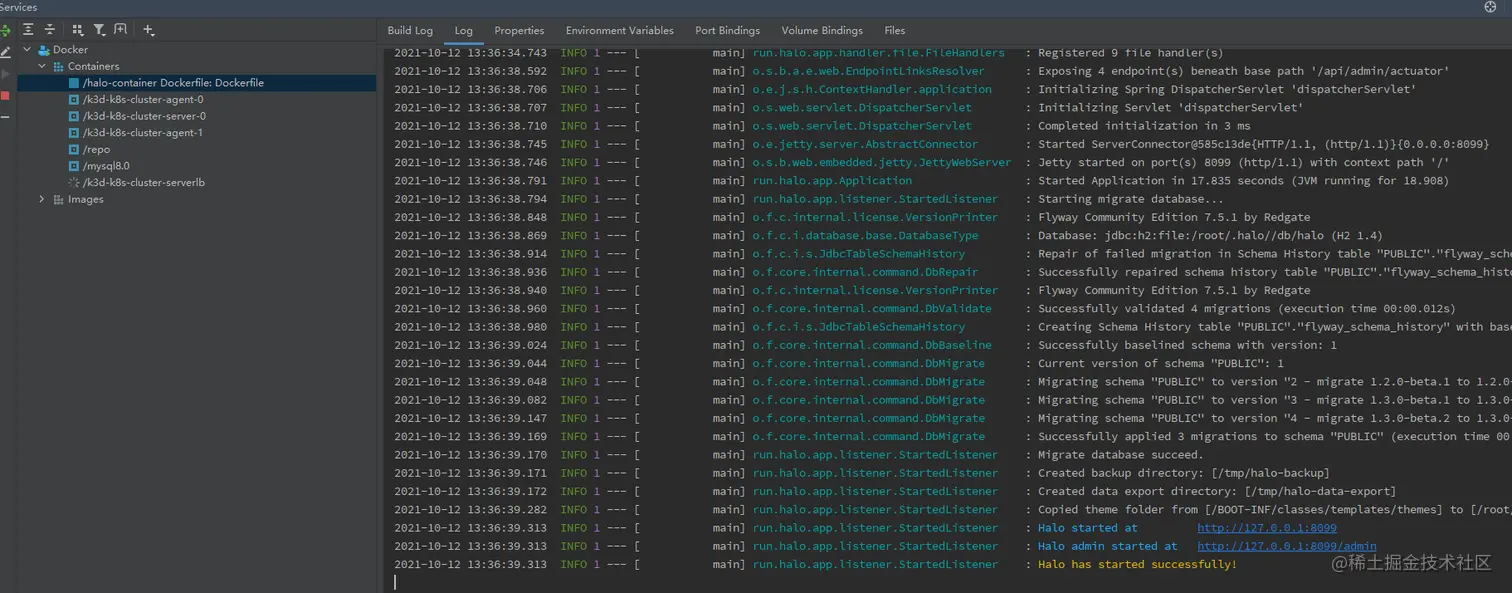This screenshot has width=1512, height=593.
Task: Click 'run.halo.app.Application' logger name
Action: point(832,181)
